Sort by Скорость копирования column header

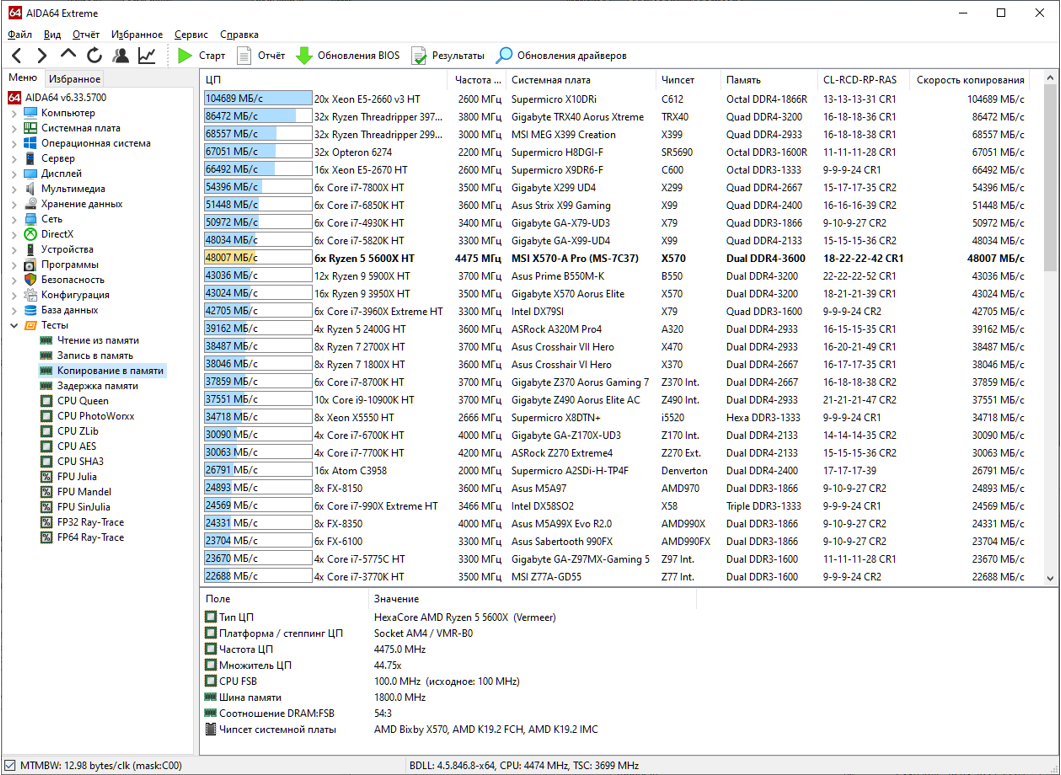(969, 80)
